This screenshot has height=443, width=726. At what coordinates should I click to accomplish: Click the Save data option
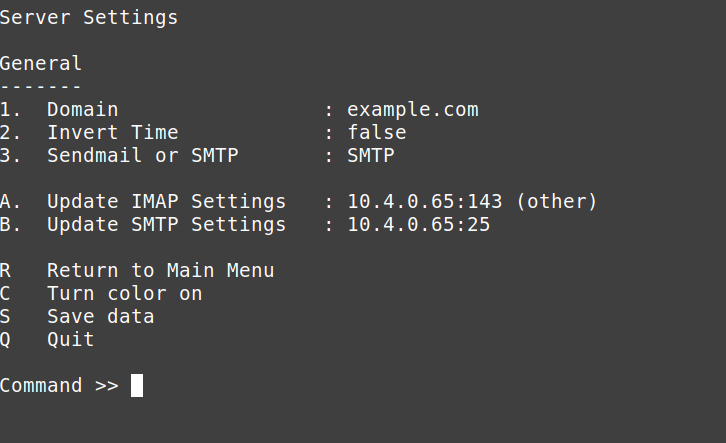point(100,317)
